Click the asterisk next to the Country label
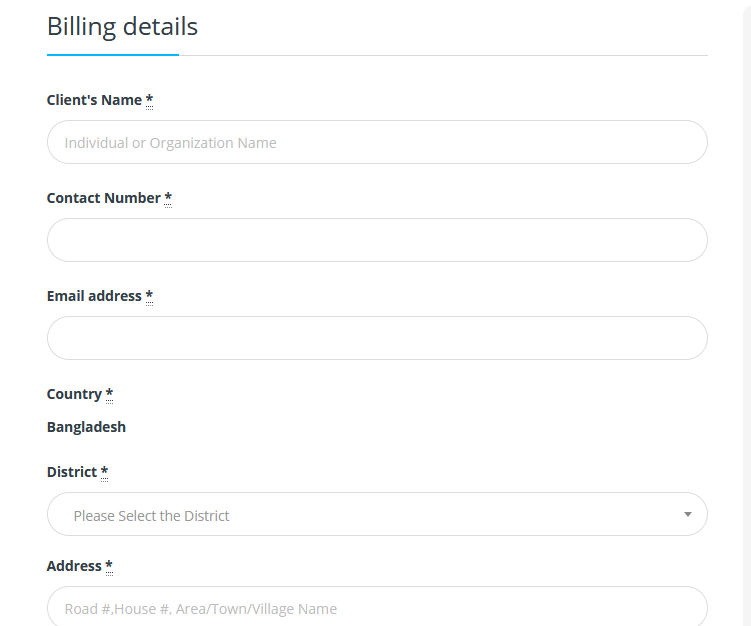 coord(109,394)
